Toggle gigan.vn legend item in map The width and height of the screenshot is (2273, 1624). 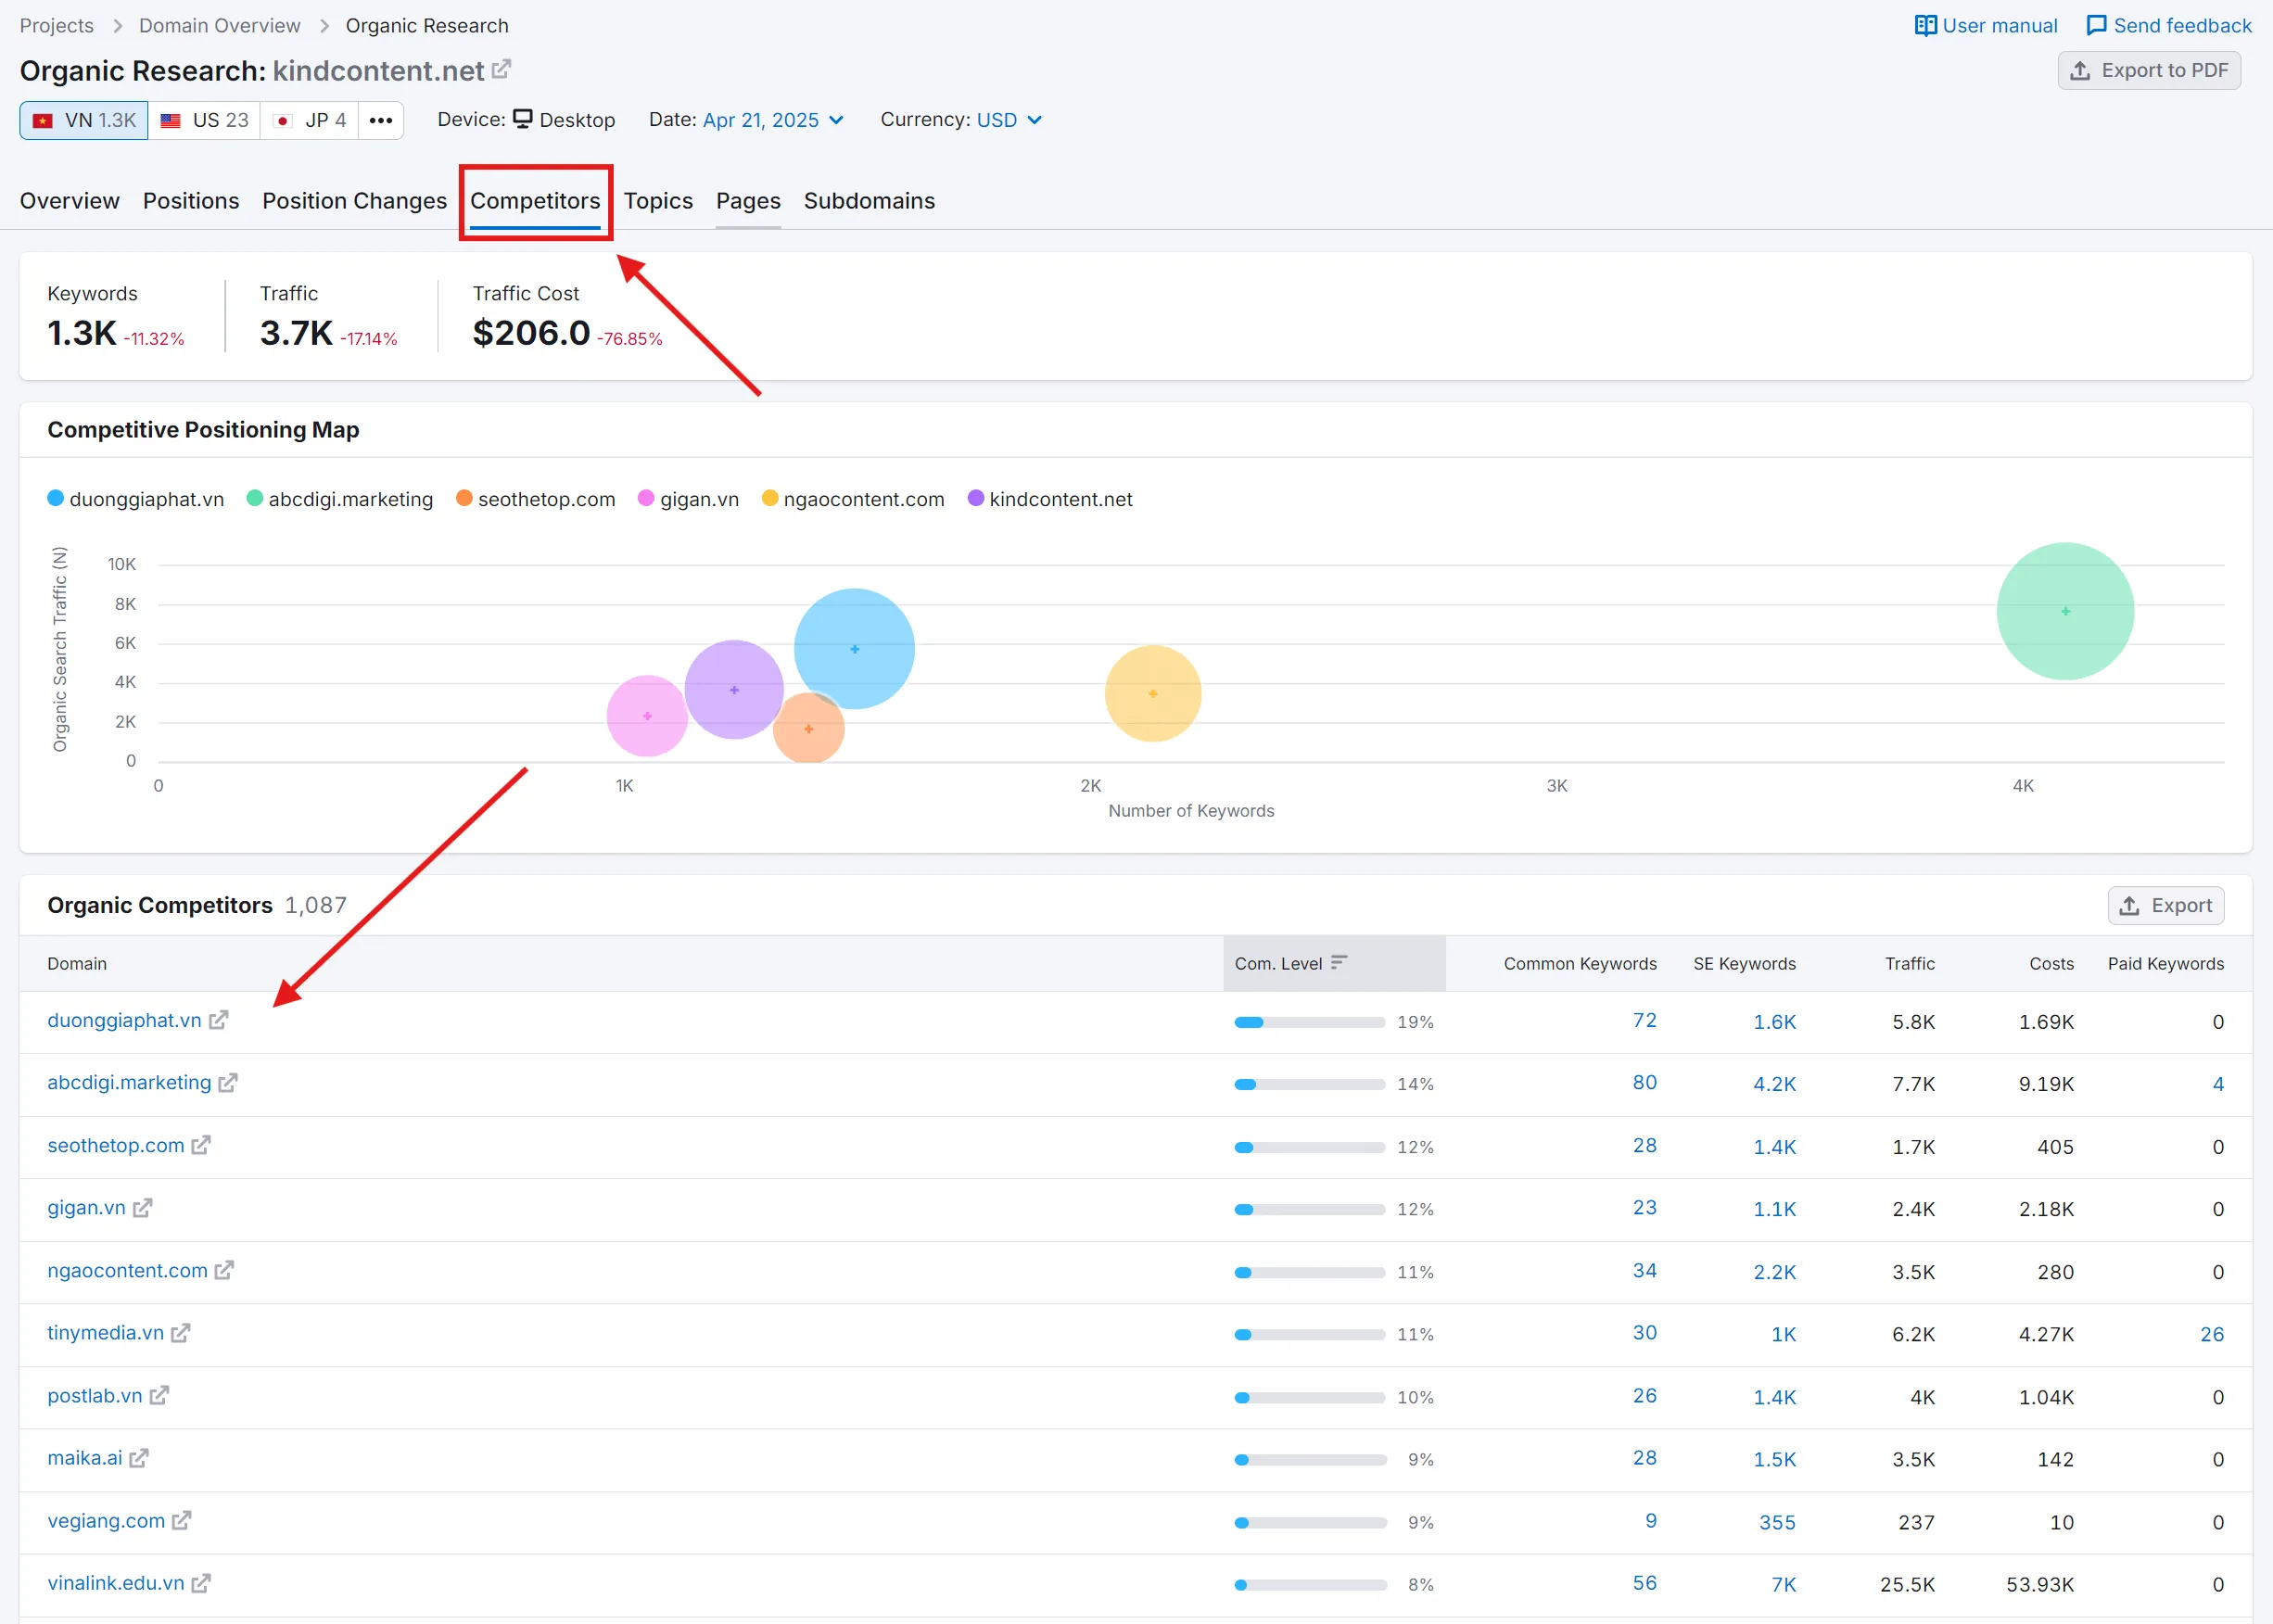(689, 499)
